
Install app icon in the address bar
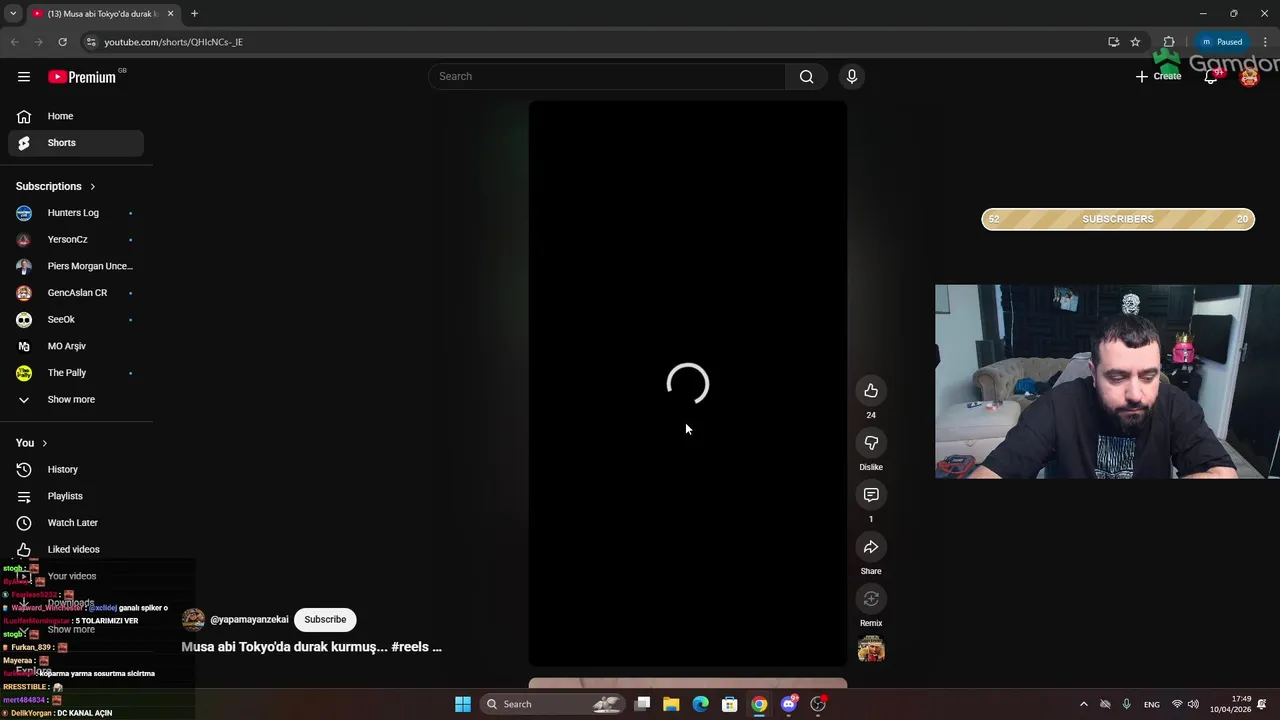[1113, 42]
